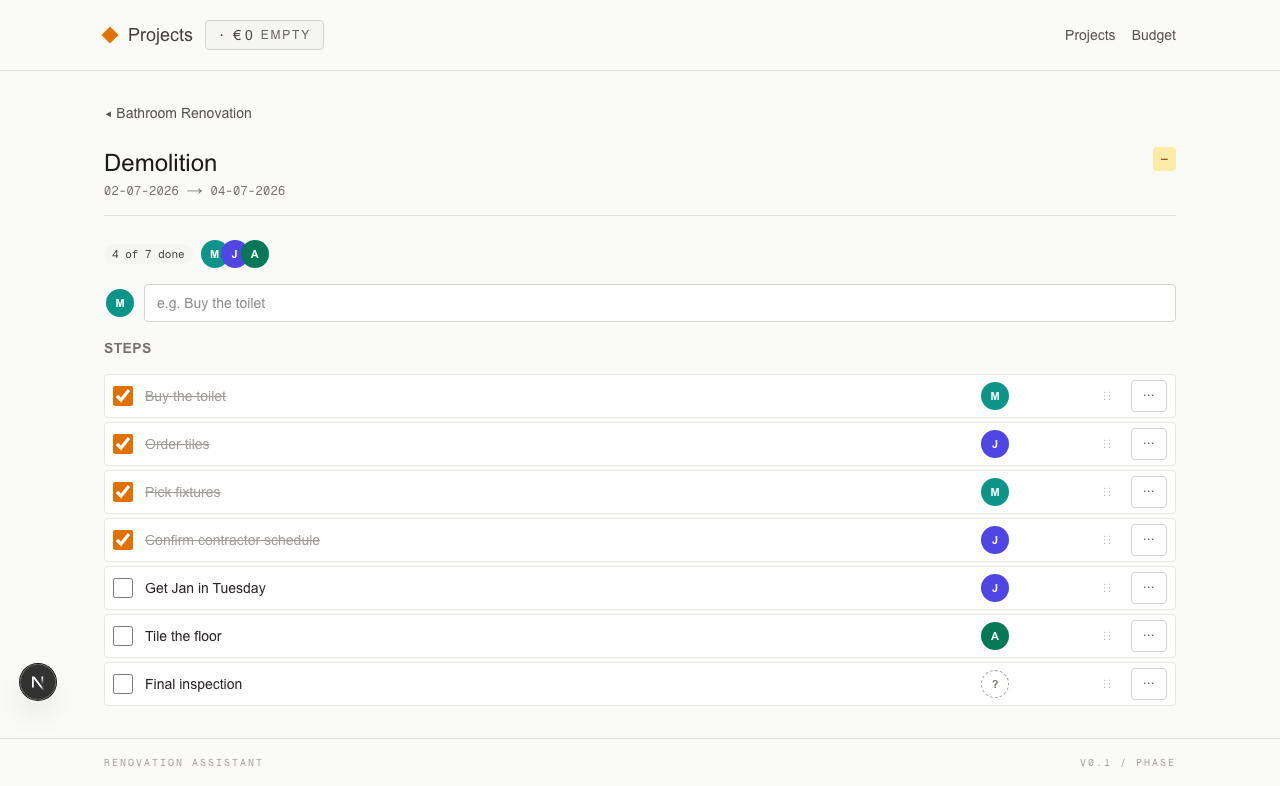1280x786 pixels.
Task: Grab drag handle on Tile the floor row
Action: [1107, 636]
